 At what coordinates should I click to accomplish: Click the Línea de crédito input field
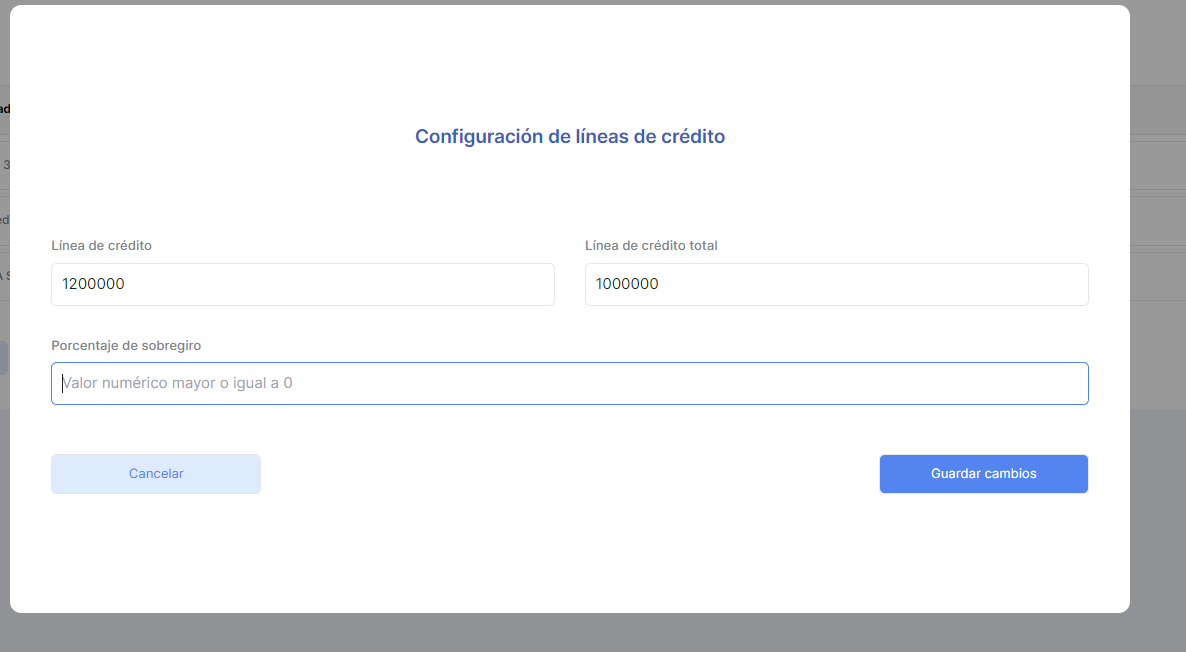303,284
